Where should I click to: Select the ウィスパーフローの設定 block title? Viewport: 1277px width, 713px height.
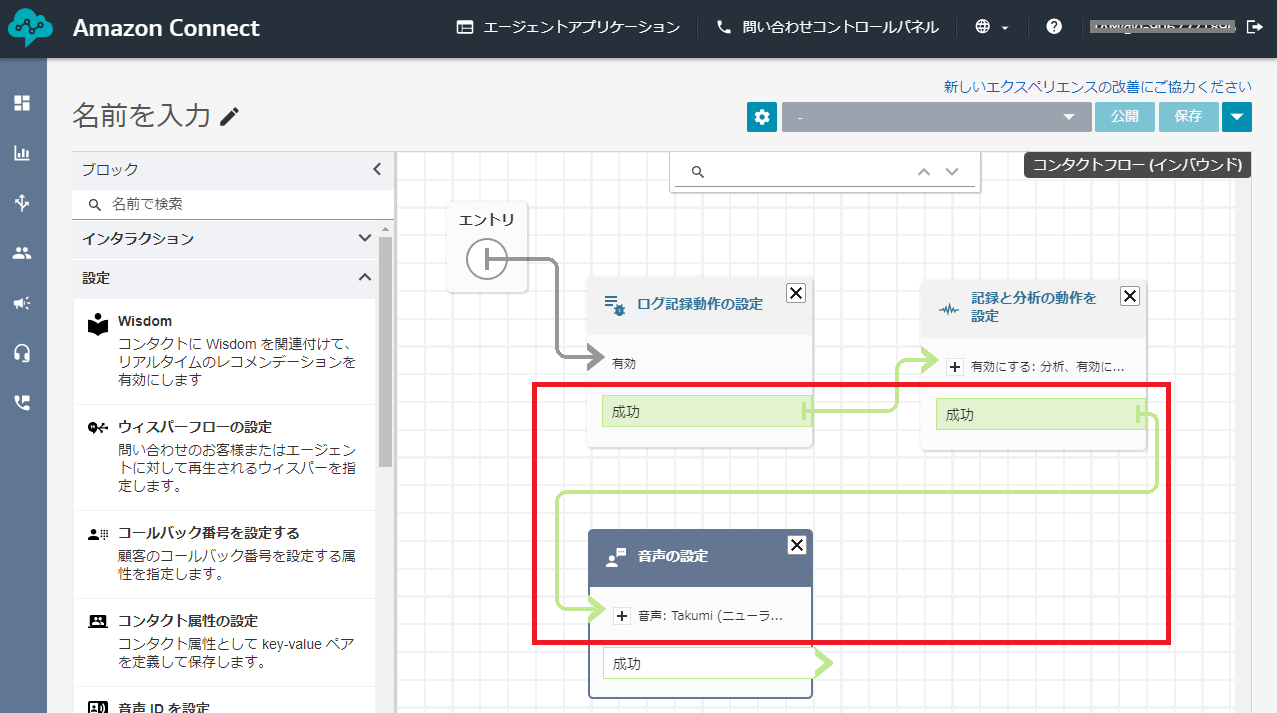click(194, 427)
